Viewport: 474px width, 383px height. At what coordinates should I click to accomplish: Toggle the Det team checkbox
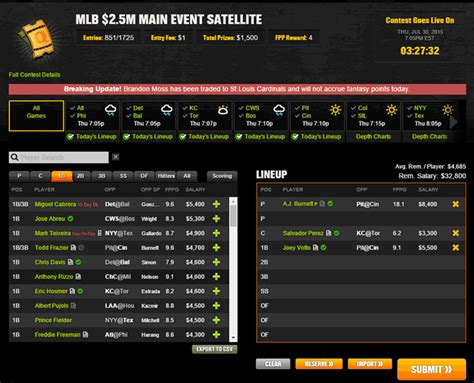[x=129, y=108]
